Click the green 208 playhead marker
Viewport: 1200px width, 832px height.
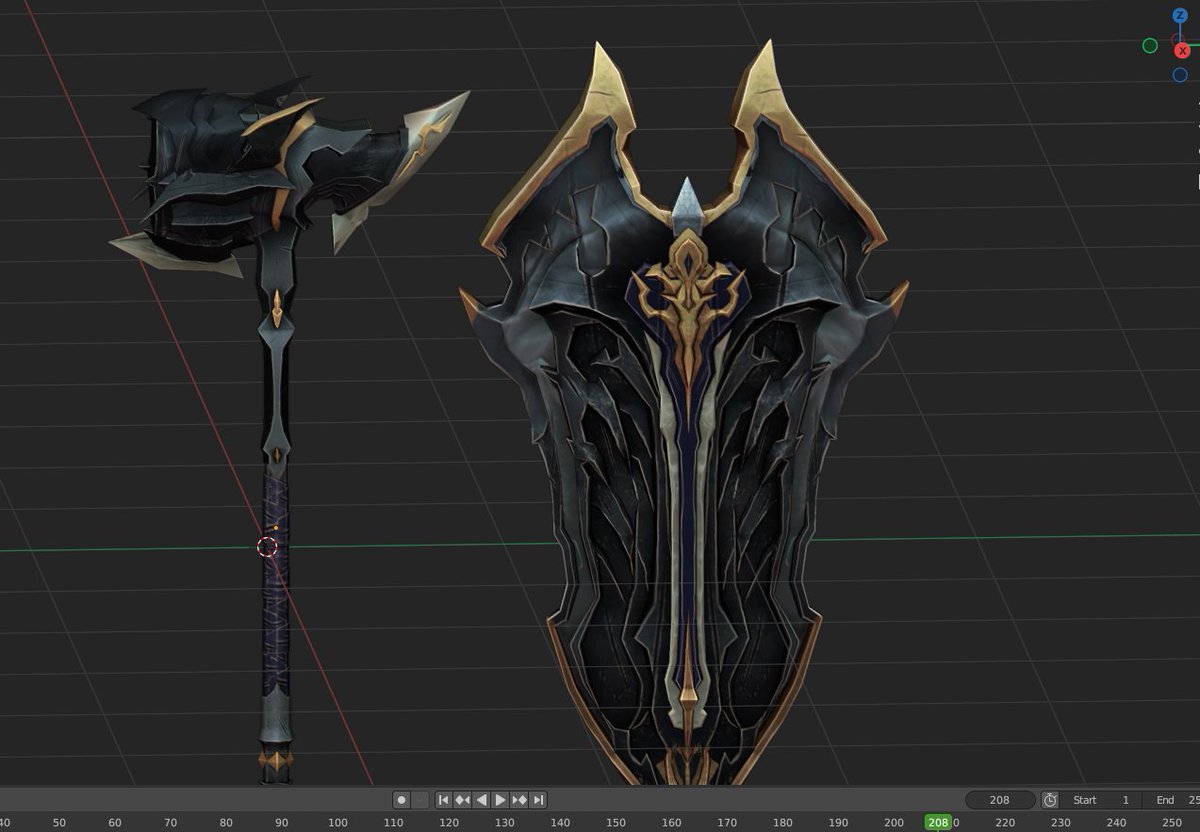pos(938,822)
